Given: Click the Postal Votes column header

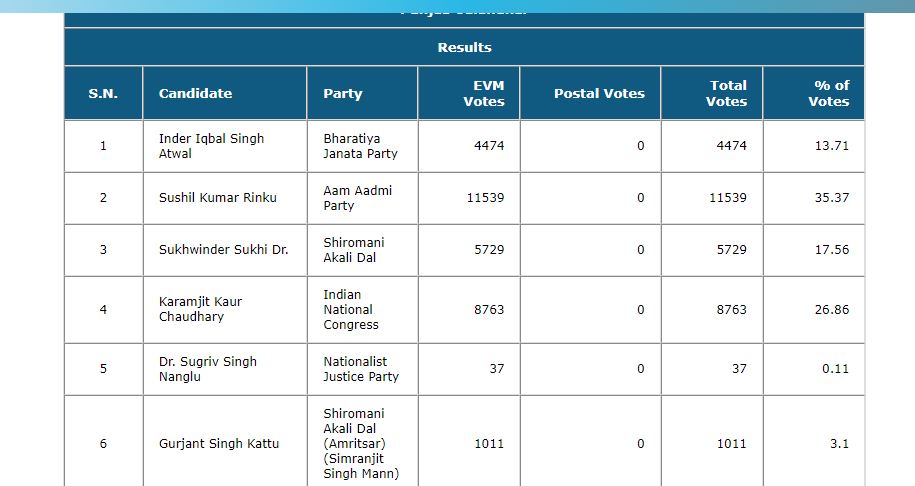Looking at the screenshot, I should (599, 93).
